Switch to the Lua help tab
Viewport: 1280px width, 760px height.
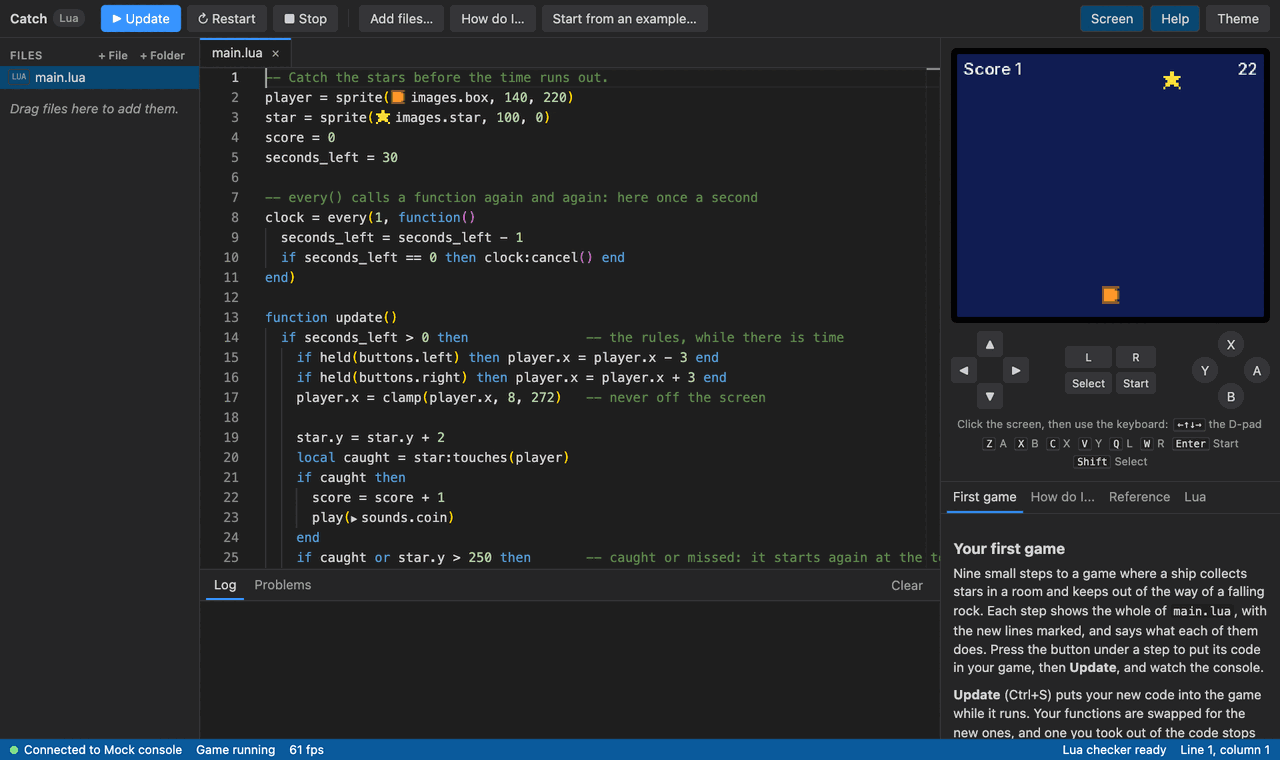(x=1195, y=497)
